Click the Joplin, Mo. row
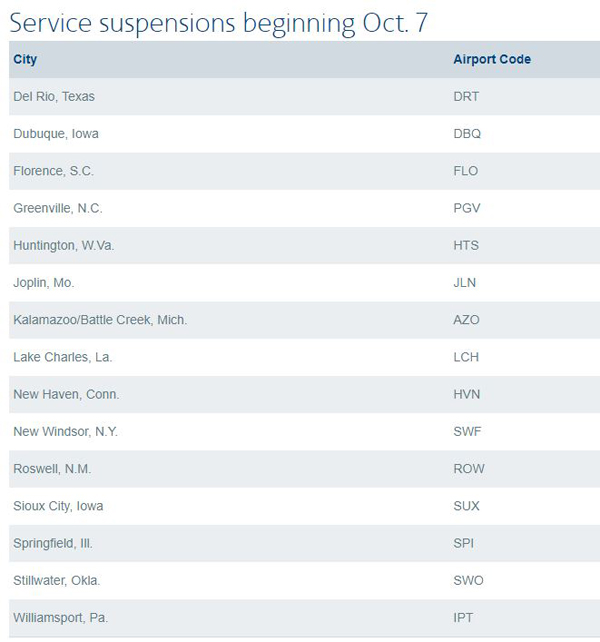The image size is (600, 642). tap(304, 283)
